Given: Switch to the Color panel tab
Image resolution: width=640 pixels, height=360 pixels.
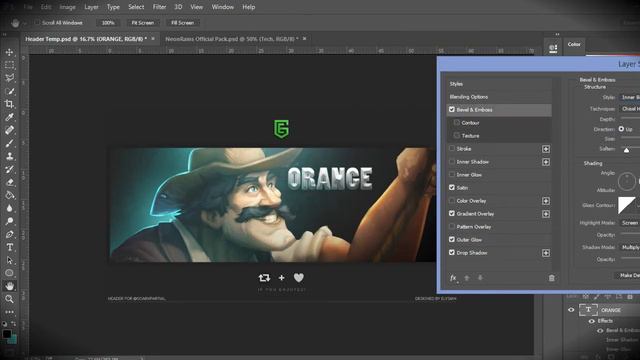Looking at the screenshot, I should tap(574, 44).
